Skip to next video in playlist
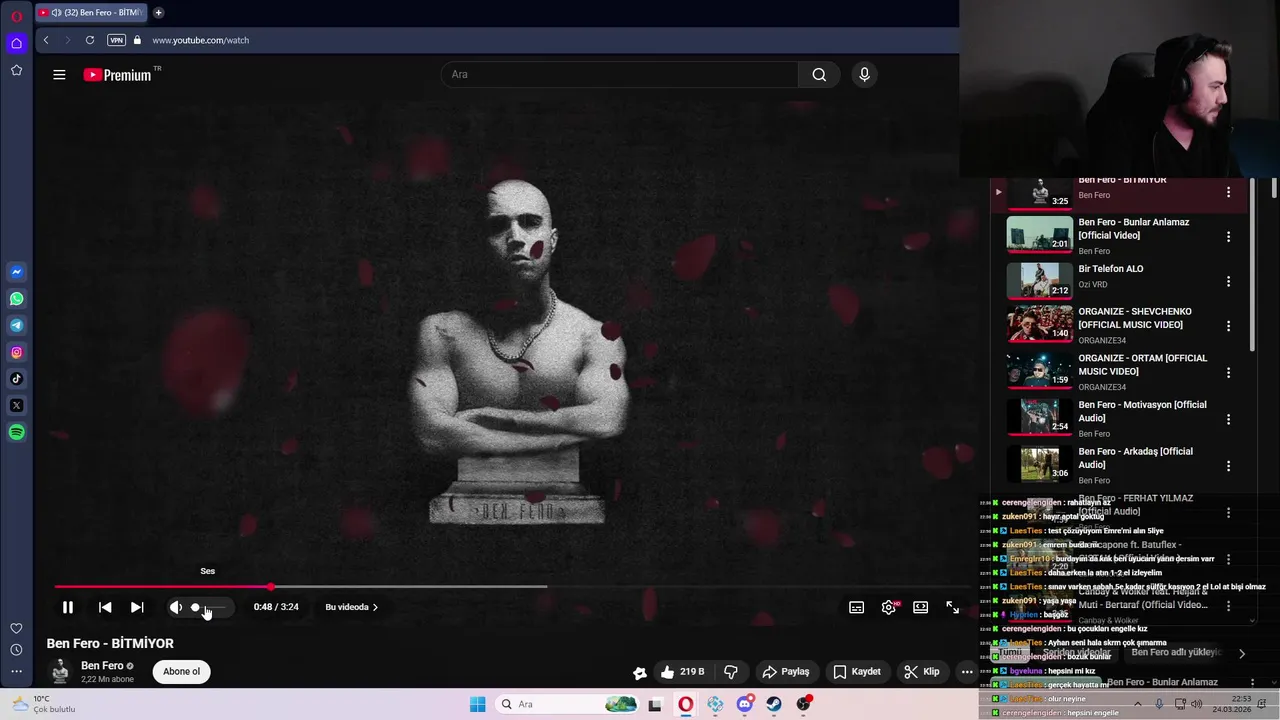The height and width of the screenshot is (720, 1280). click(x=137, y=607)
